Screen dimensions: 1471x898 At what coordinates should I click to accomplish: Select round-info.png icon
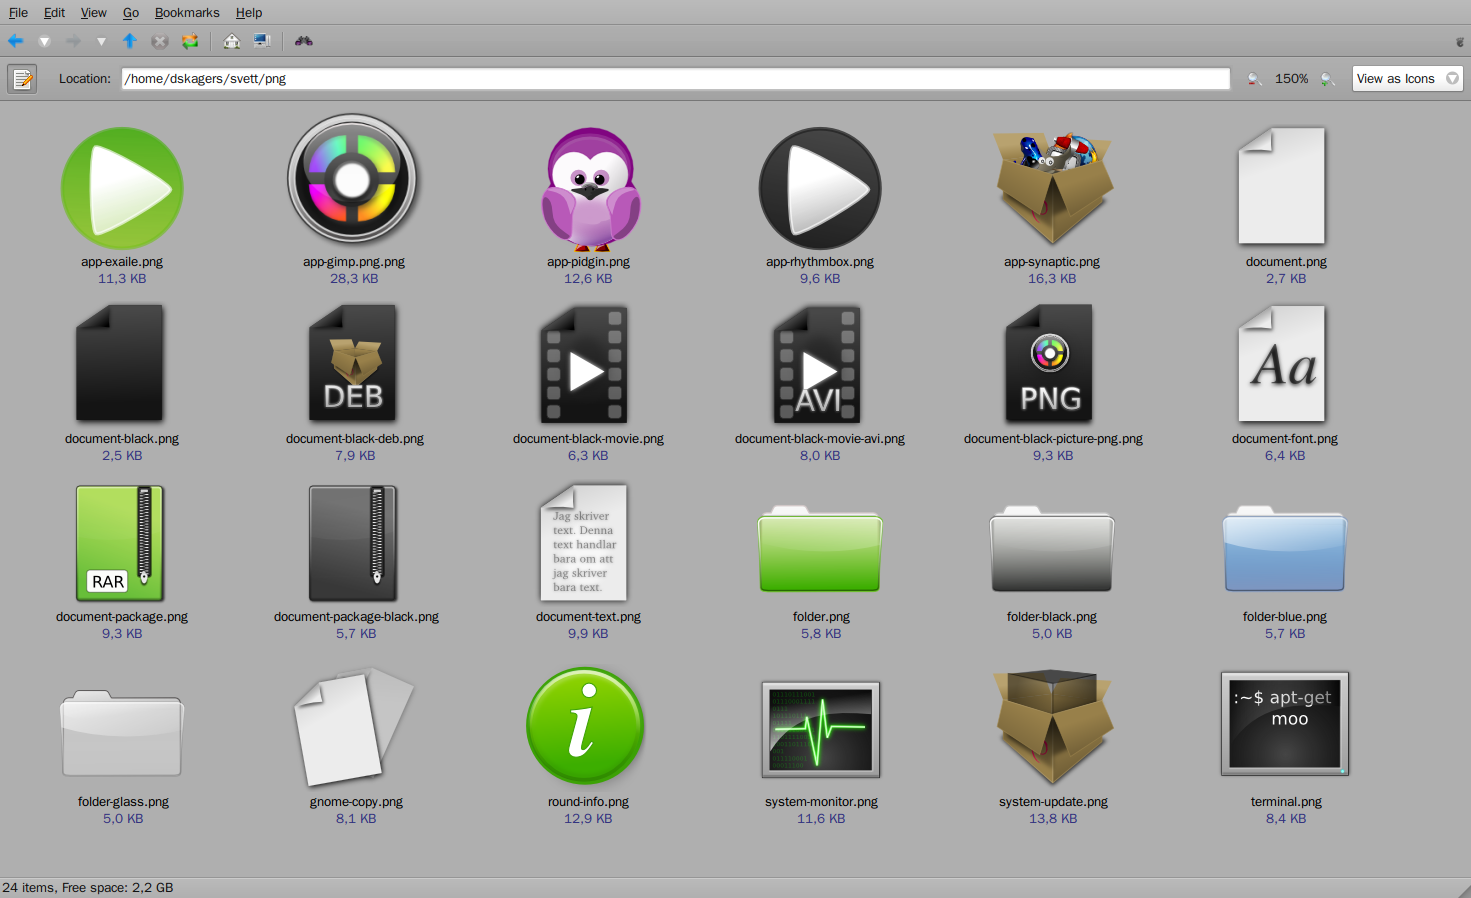[585, 726]
